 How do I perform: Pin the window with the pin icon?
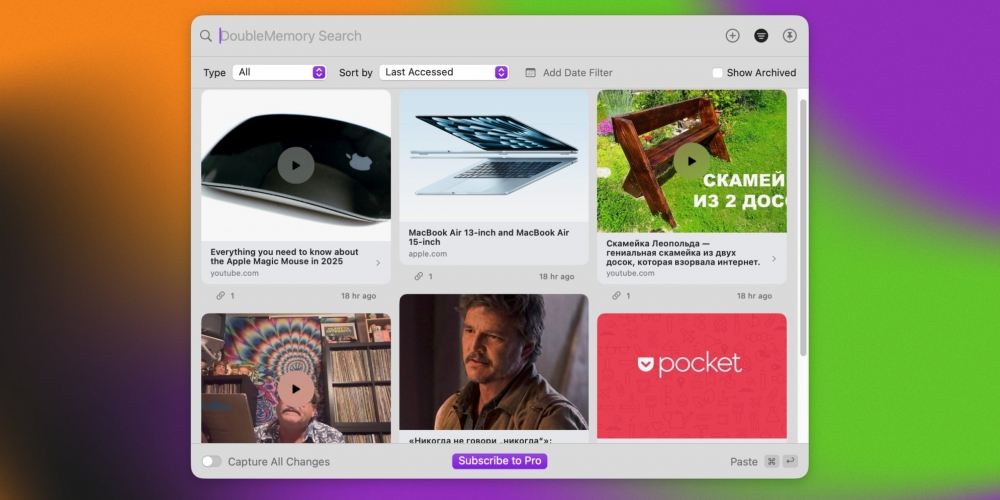coord(790,36)
